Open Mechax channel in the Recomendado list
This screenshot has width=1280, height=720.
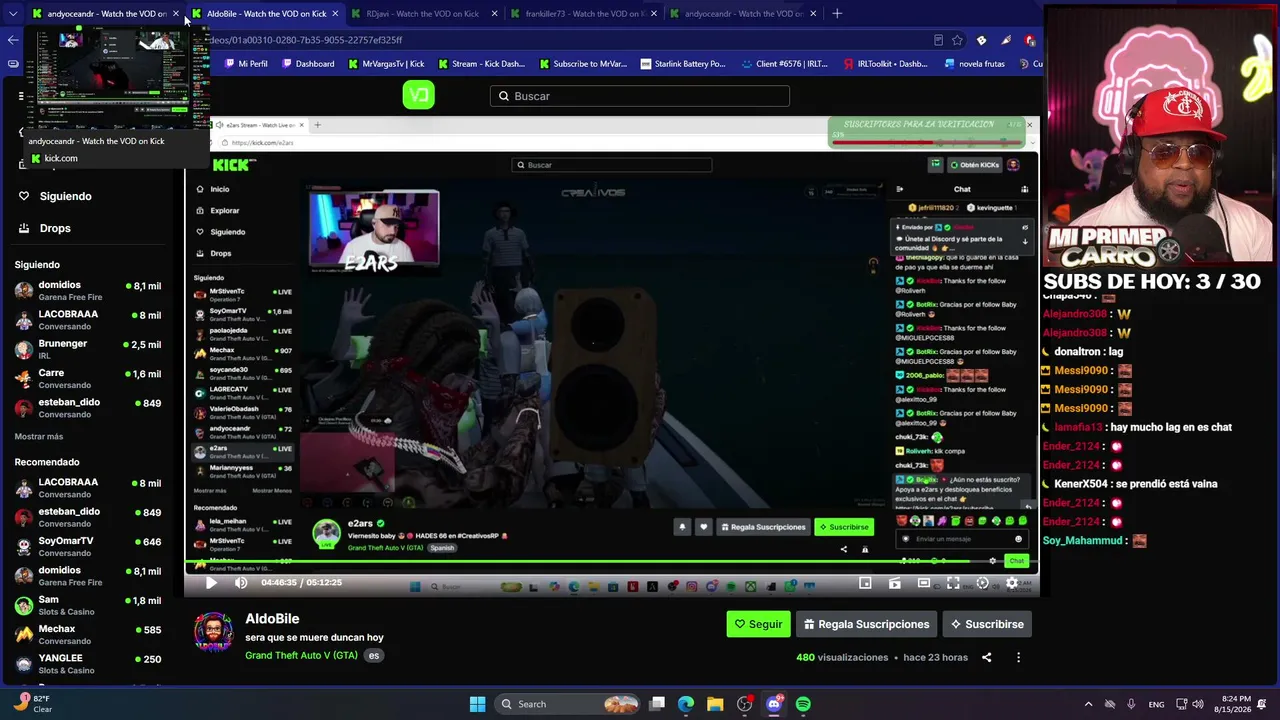(x=88, y=634)
